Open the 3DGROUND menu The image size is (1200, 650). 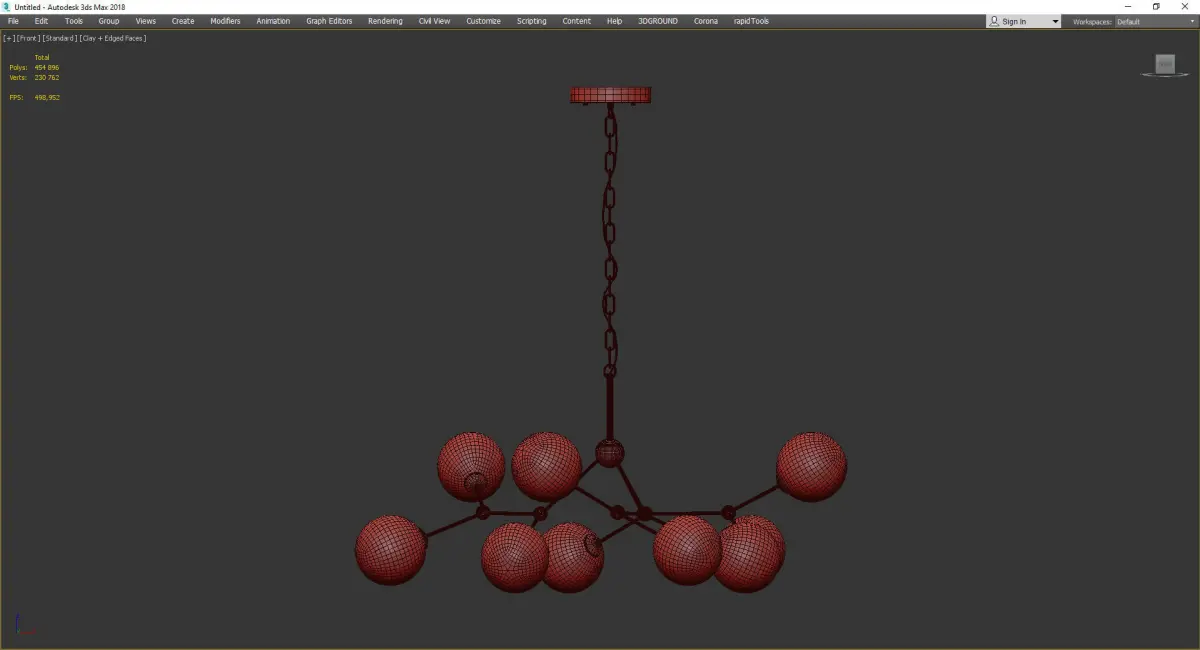[x=657, y=21]
